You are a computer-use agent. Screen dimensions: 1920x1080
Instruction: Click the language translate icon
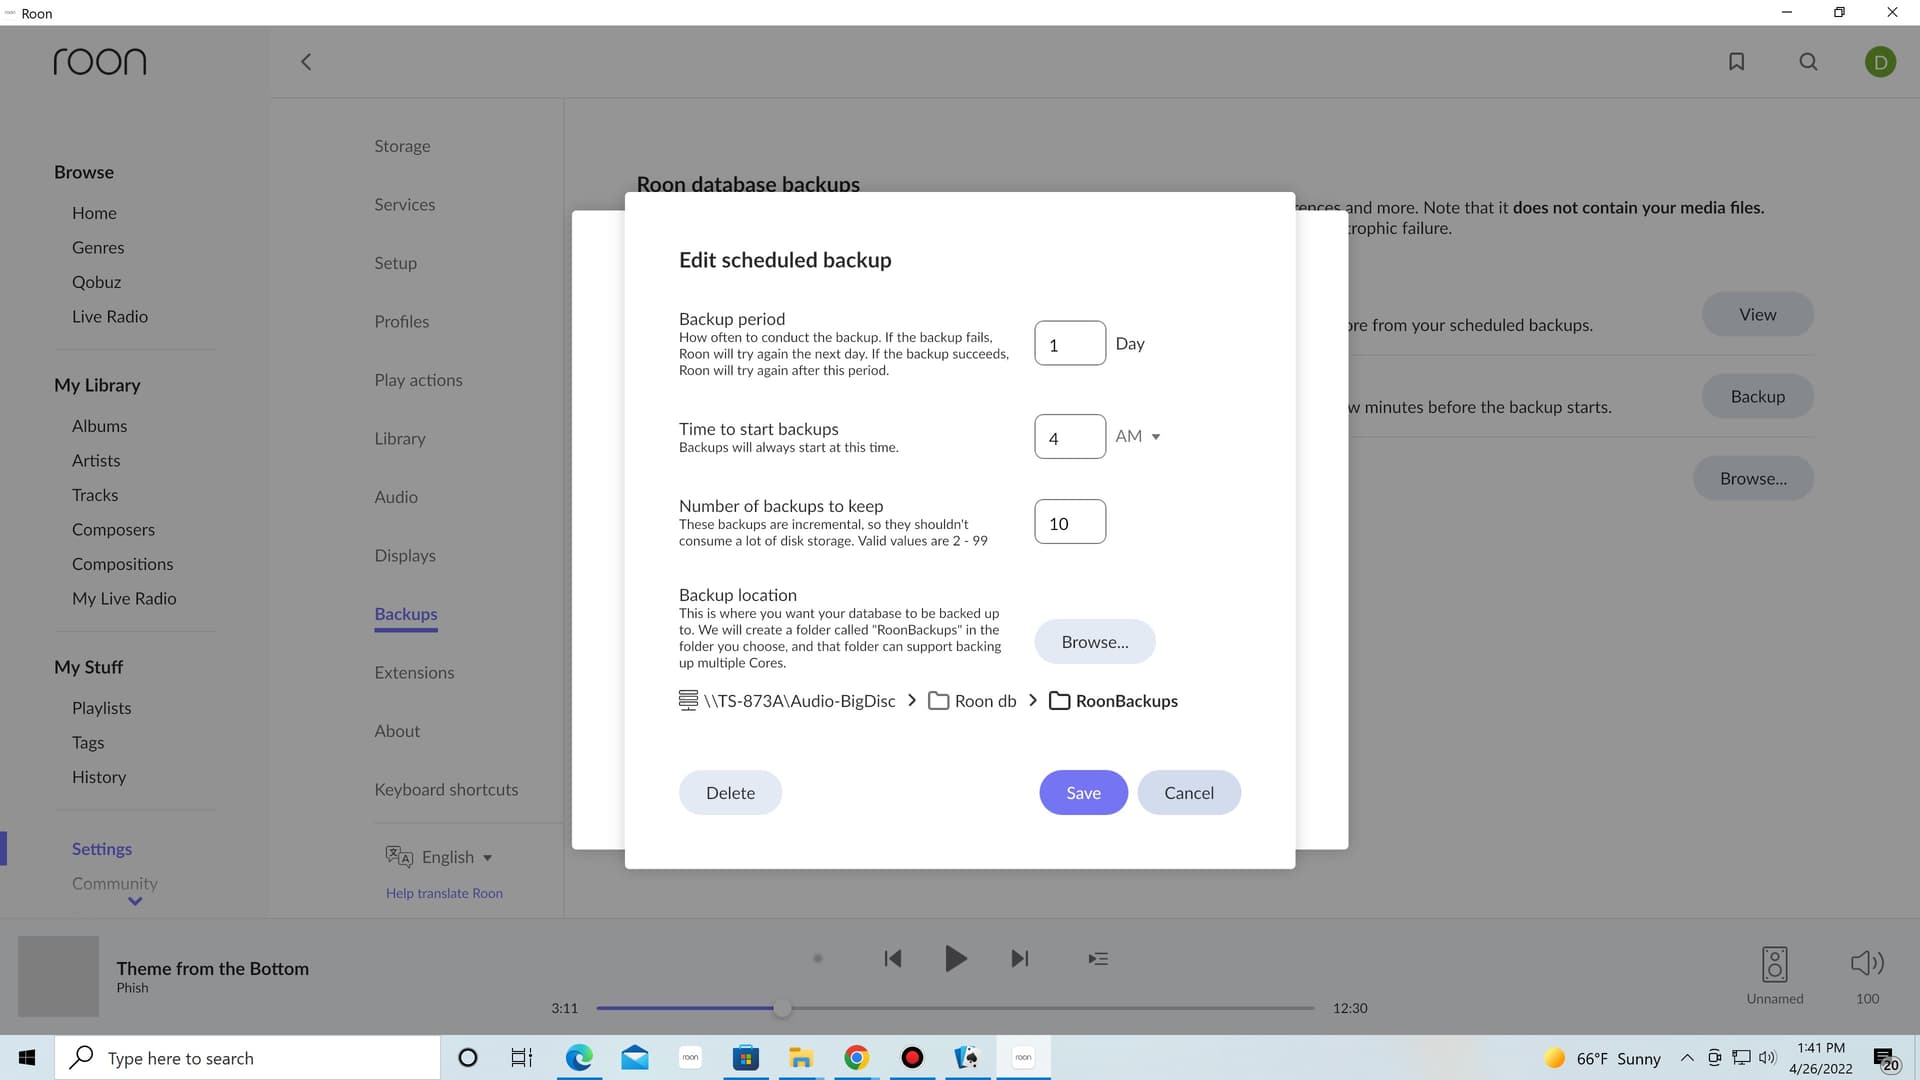(399, 856)
